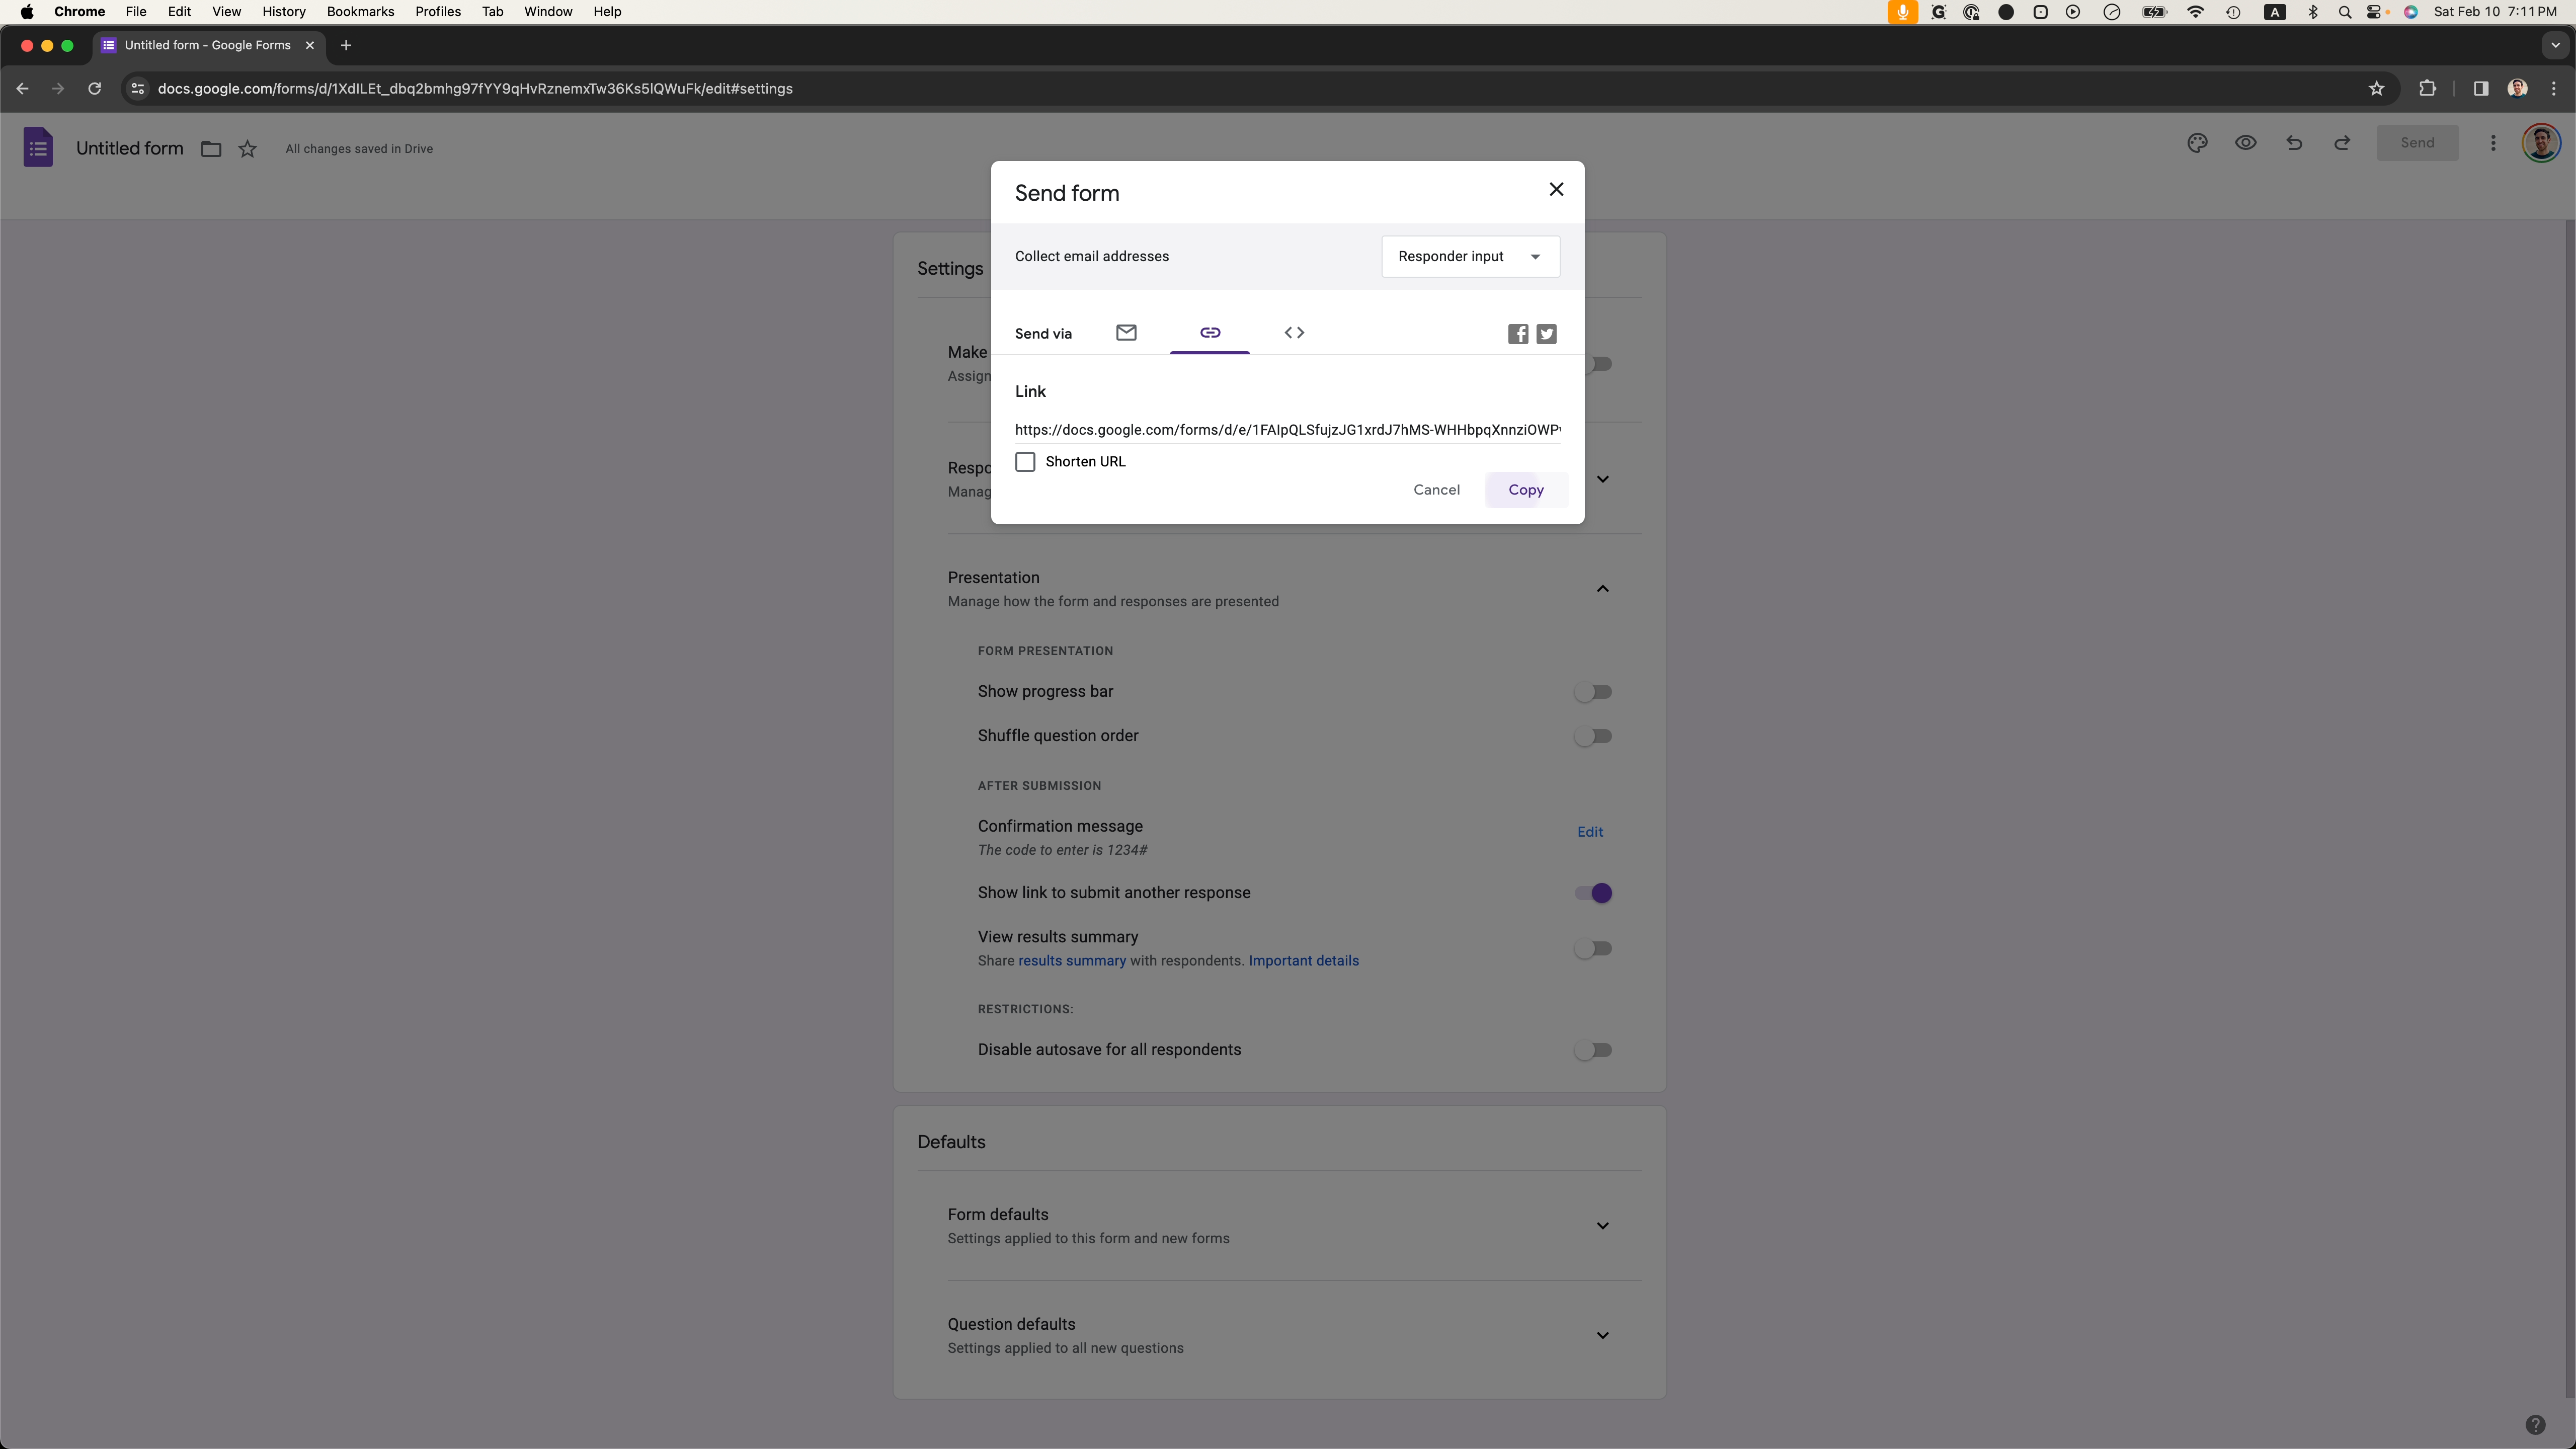
Task: Click the redo arrow icon
Action: pos(2342,143)
